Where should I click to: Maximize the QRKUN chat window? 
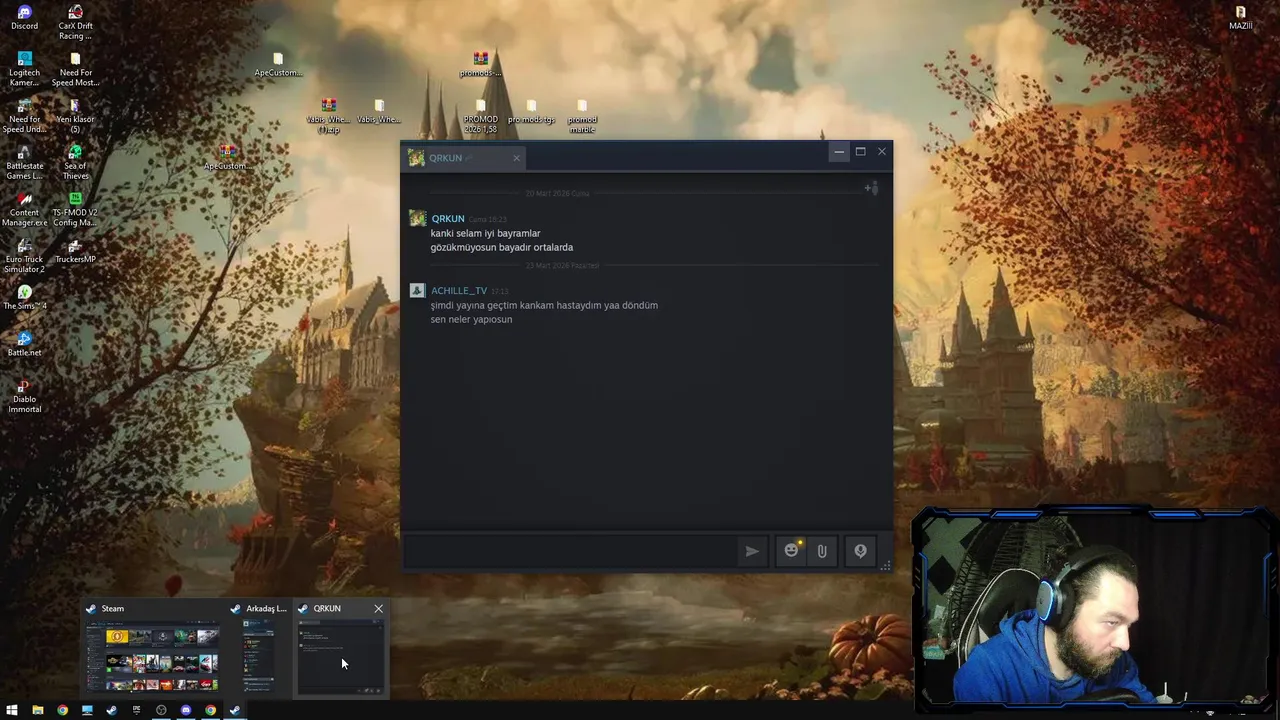click(860, 152)
